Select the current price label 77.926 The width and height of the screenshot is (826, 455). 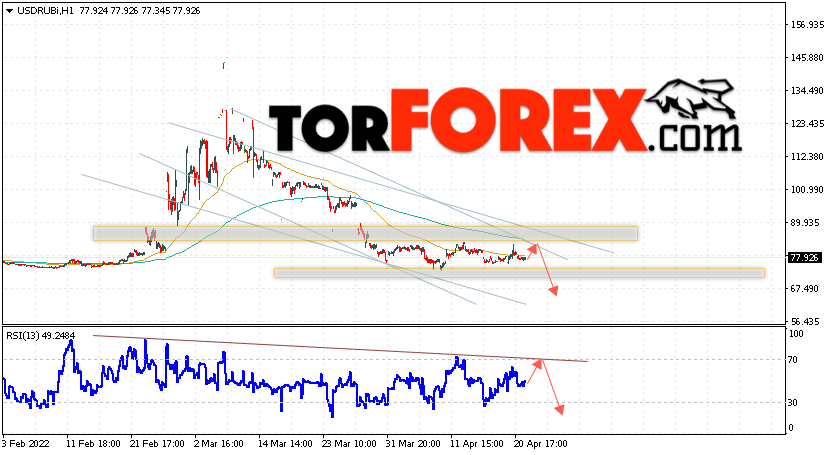804,258
